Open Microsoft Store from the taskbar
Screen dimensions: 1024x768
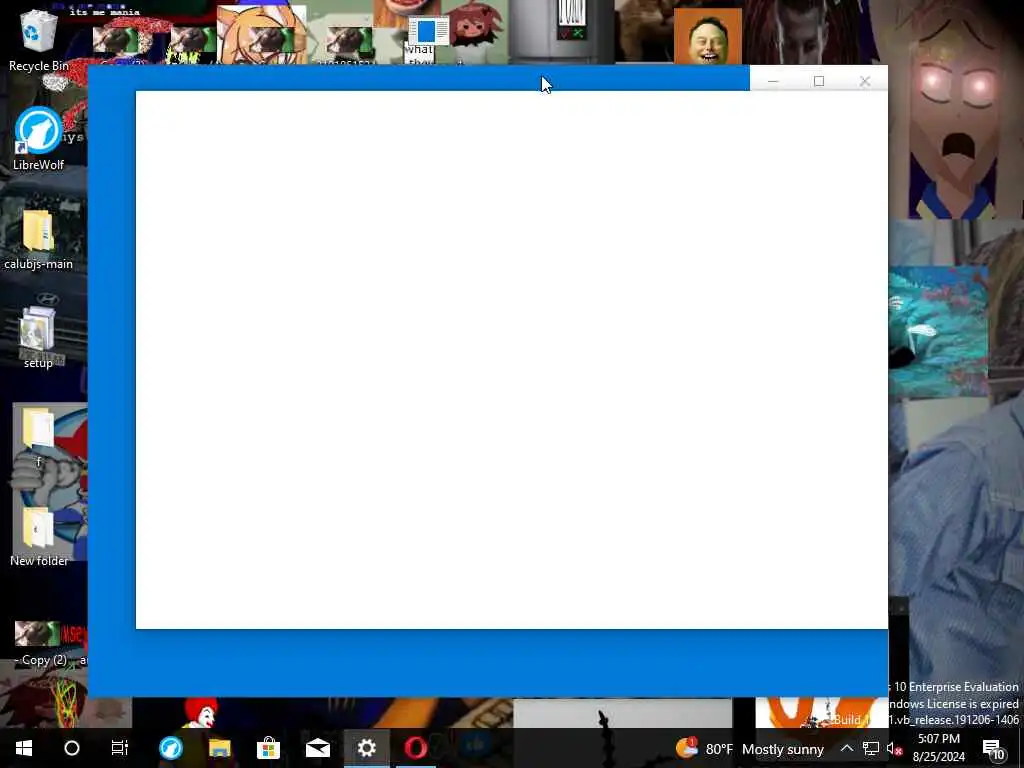268,748
